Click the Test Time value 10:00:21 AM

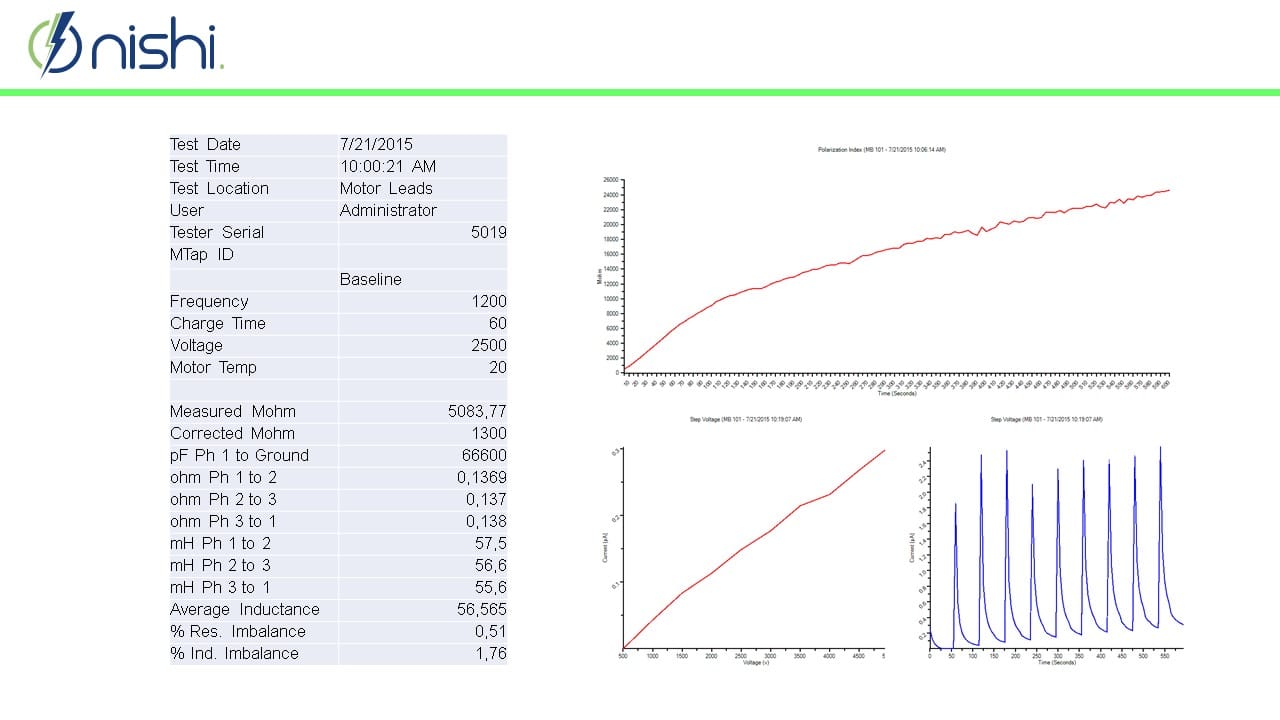[388, 167]
